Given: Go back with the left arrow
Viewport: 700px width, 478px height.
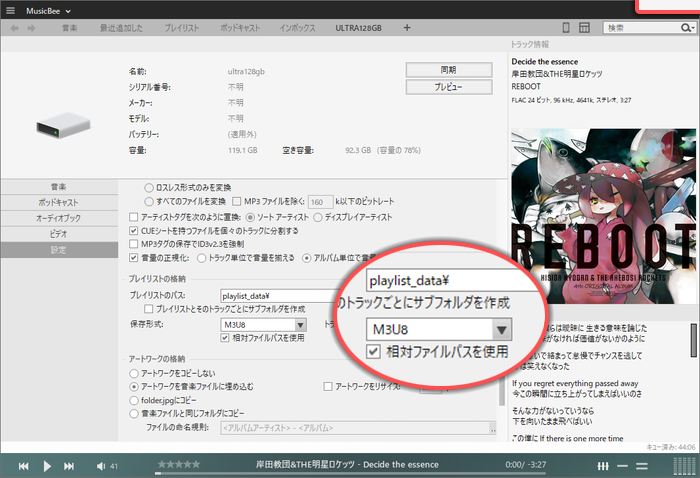Looking at the screenshot, I should 14,28.
